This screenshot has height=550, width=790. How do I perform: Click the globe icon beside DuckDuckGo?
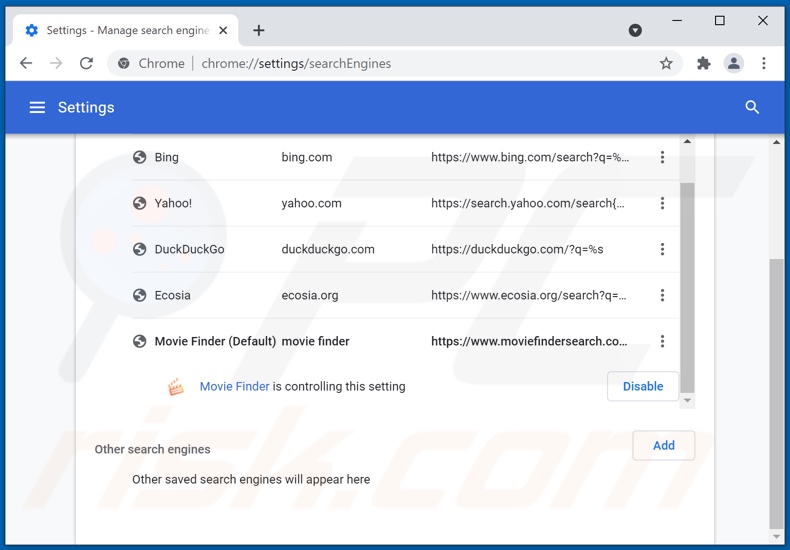(140, 249)
